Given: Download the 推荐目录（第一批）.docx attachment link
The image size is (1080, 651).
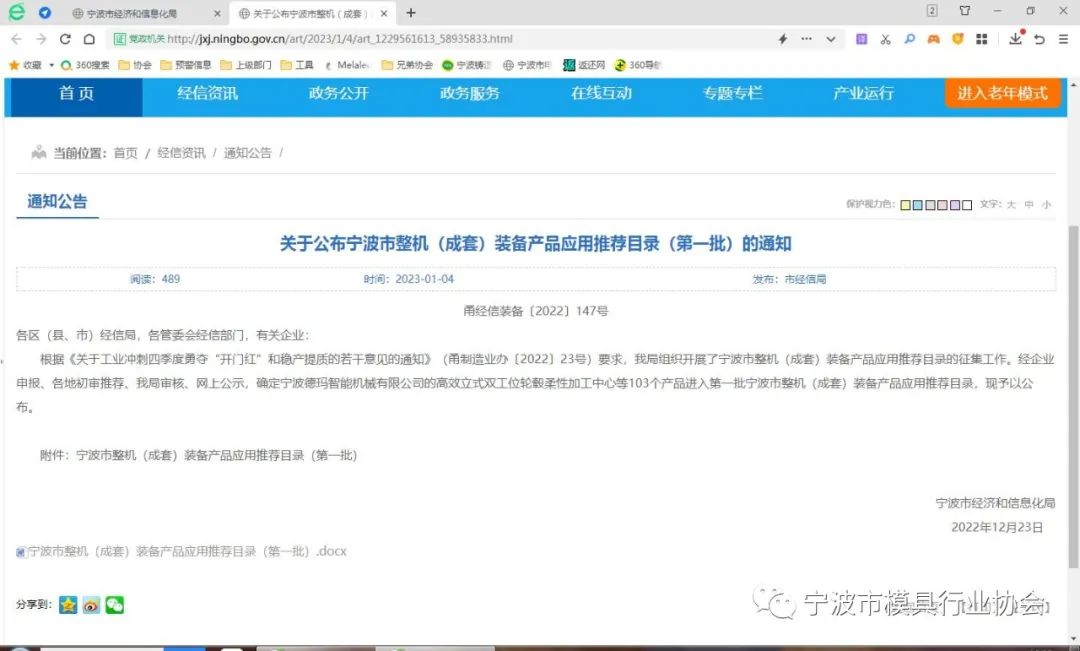Looking at the screenshot, I should tap(180, 551).
